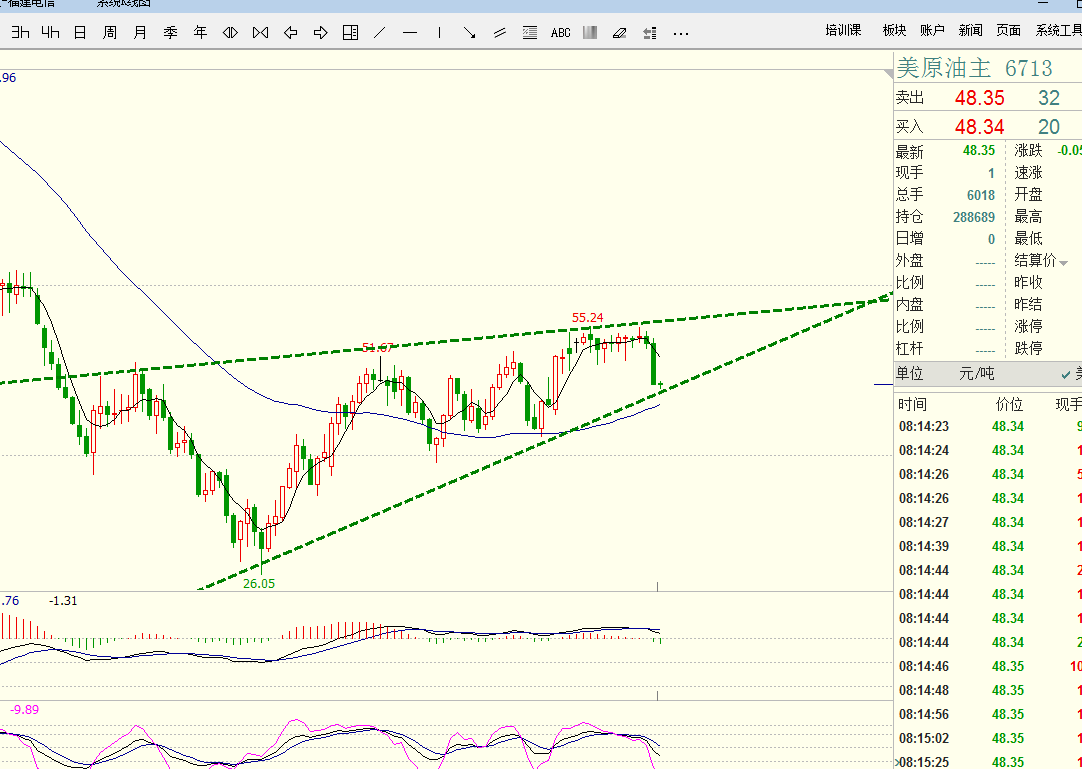The height and width of the screenshot is (769, 1082).
Task: Select the 08:14:23 tick row
Action: coord(987,427)
